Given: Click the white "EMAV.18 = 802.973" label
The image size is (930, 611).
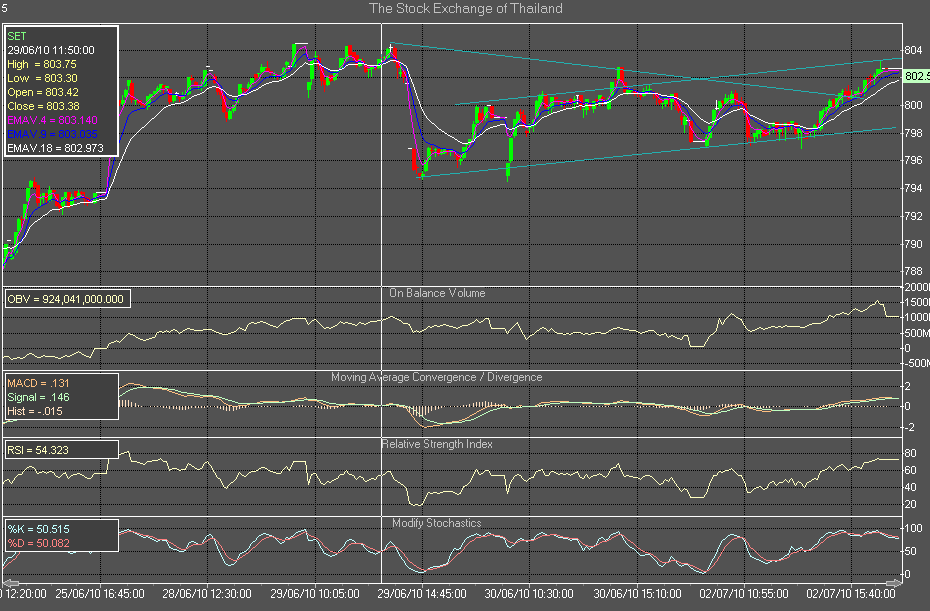Looking at the screenshot, I should (x=55, y=148).
